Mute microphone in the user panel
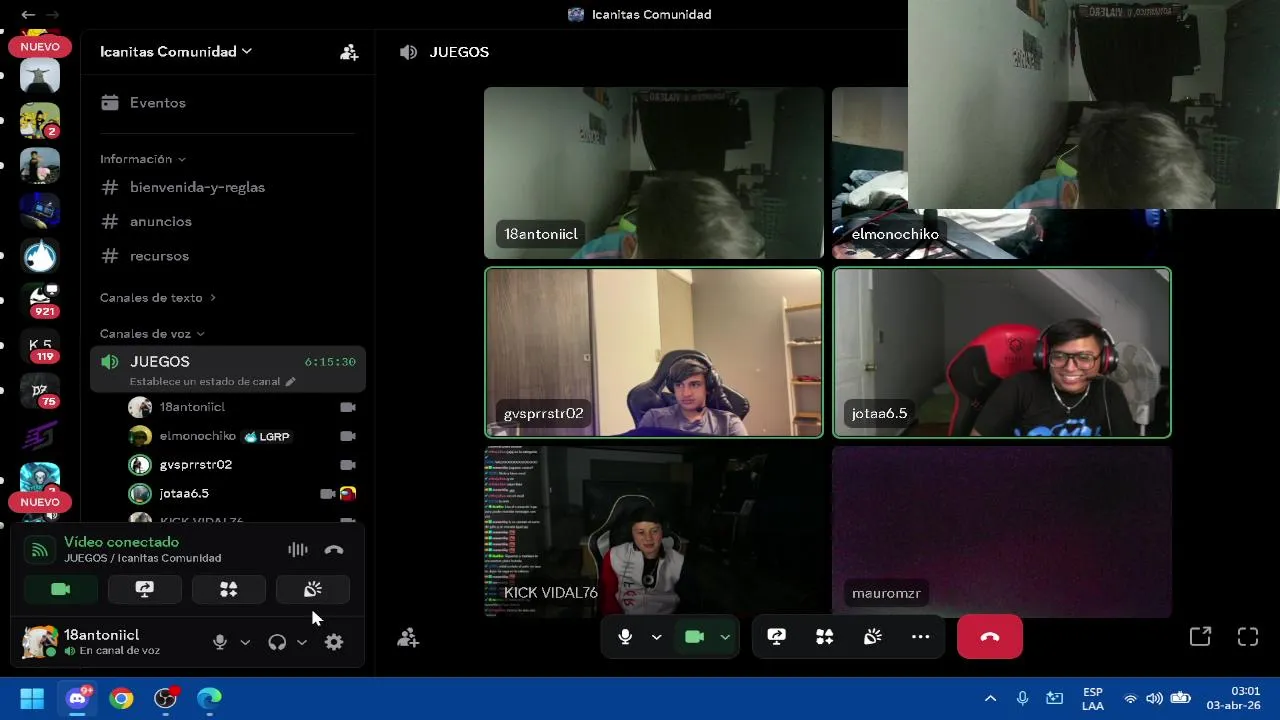 pyautogui.click(x=220, y=642)
